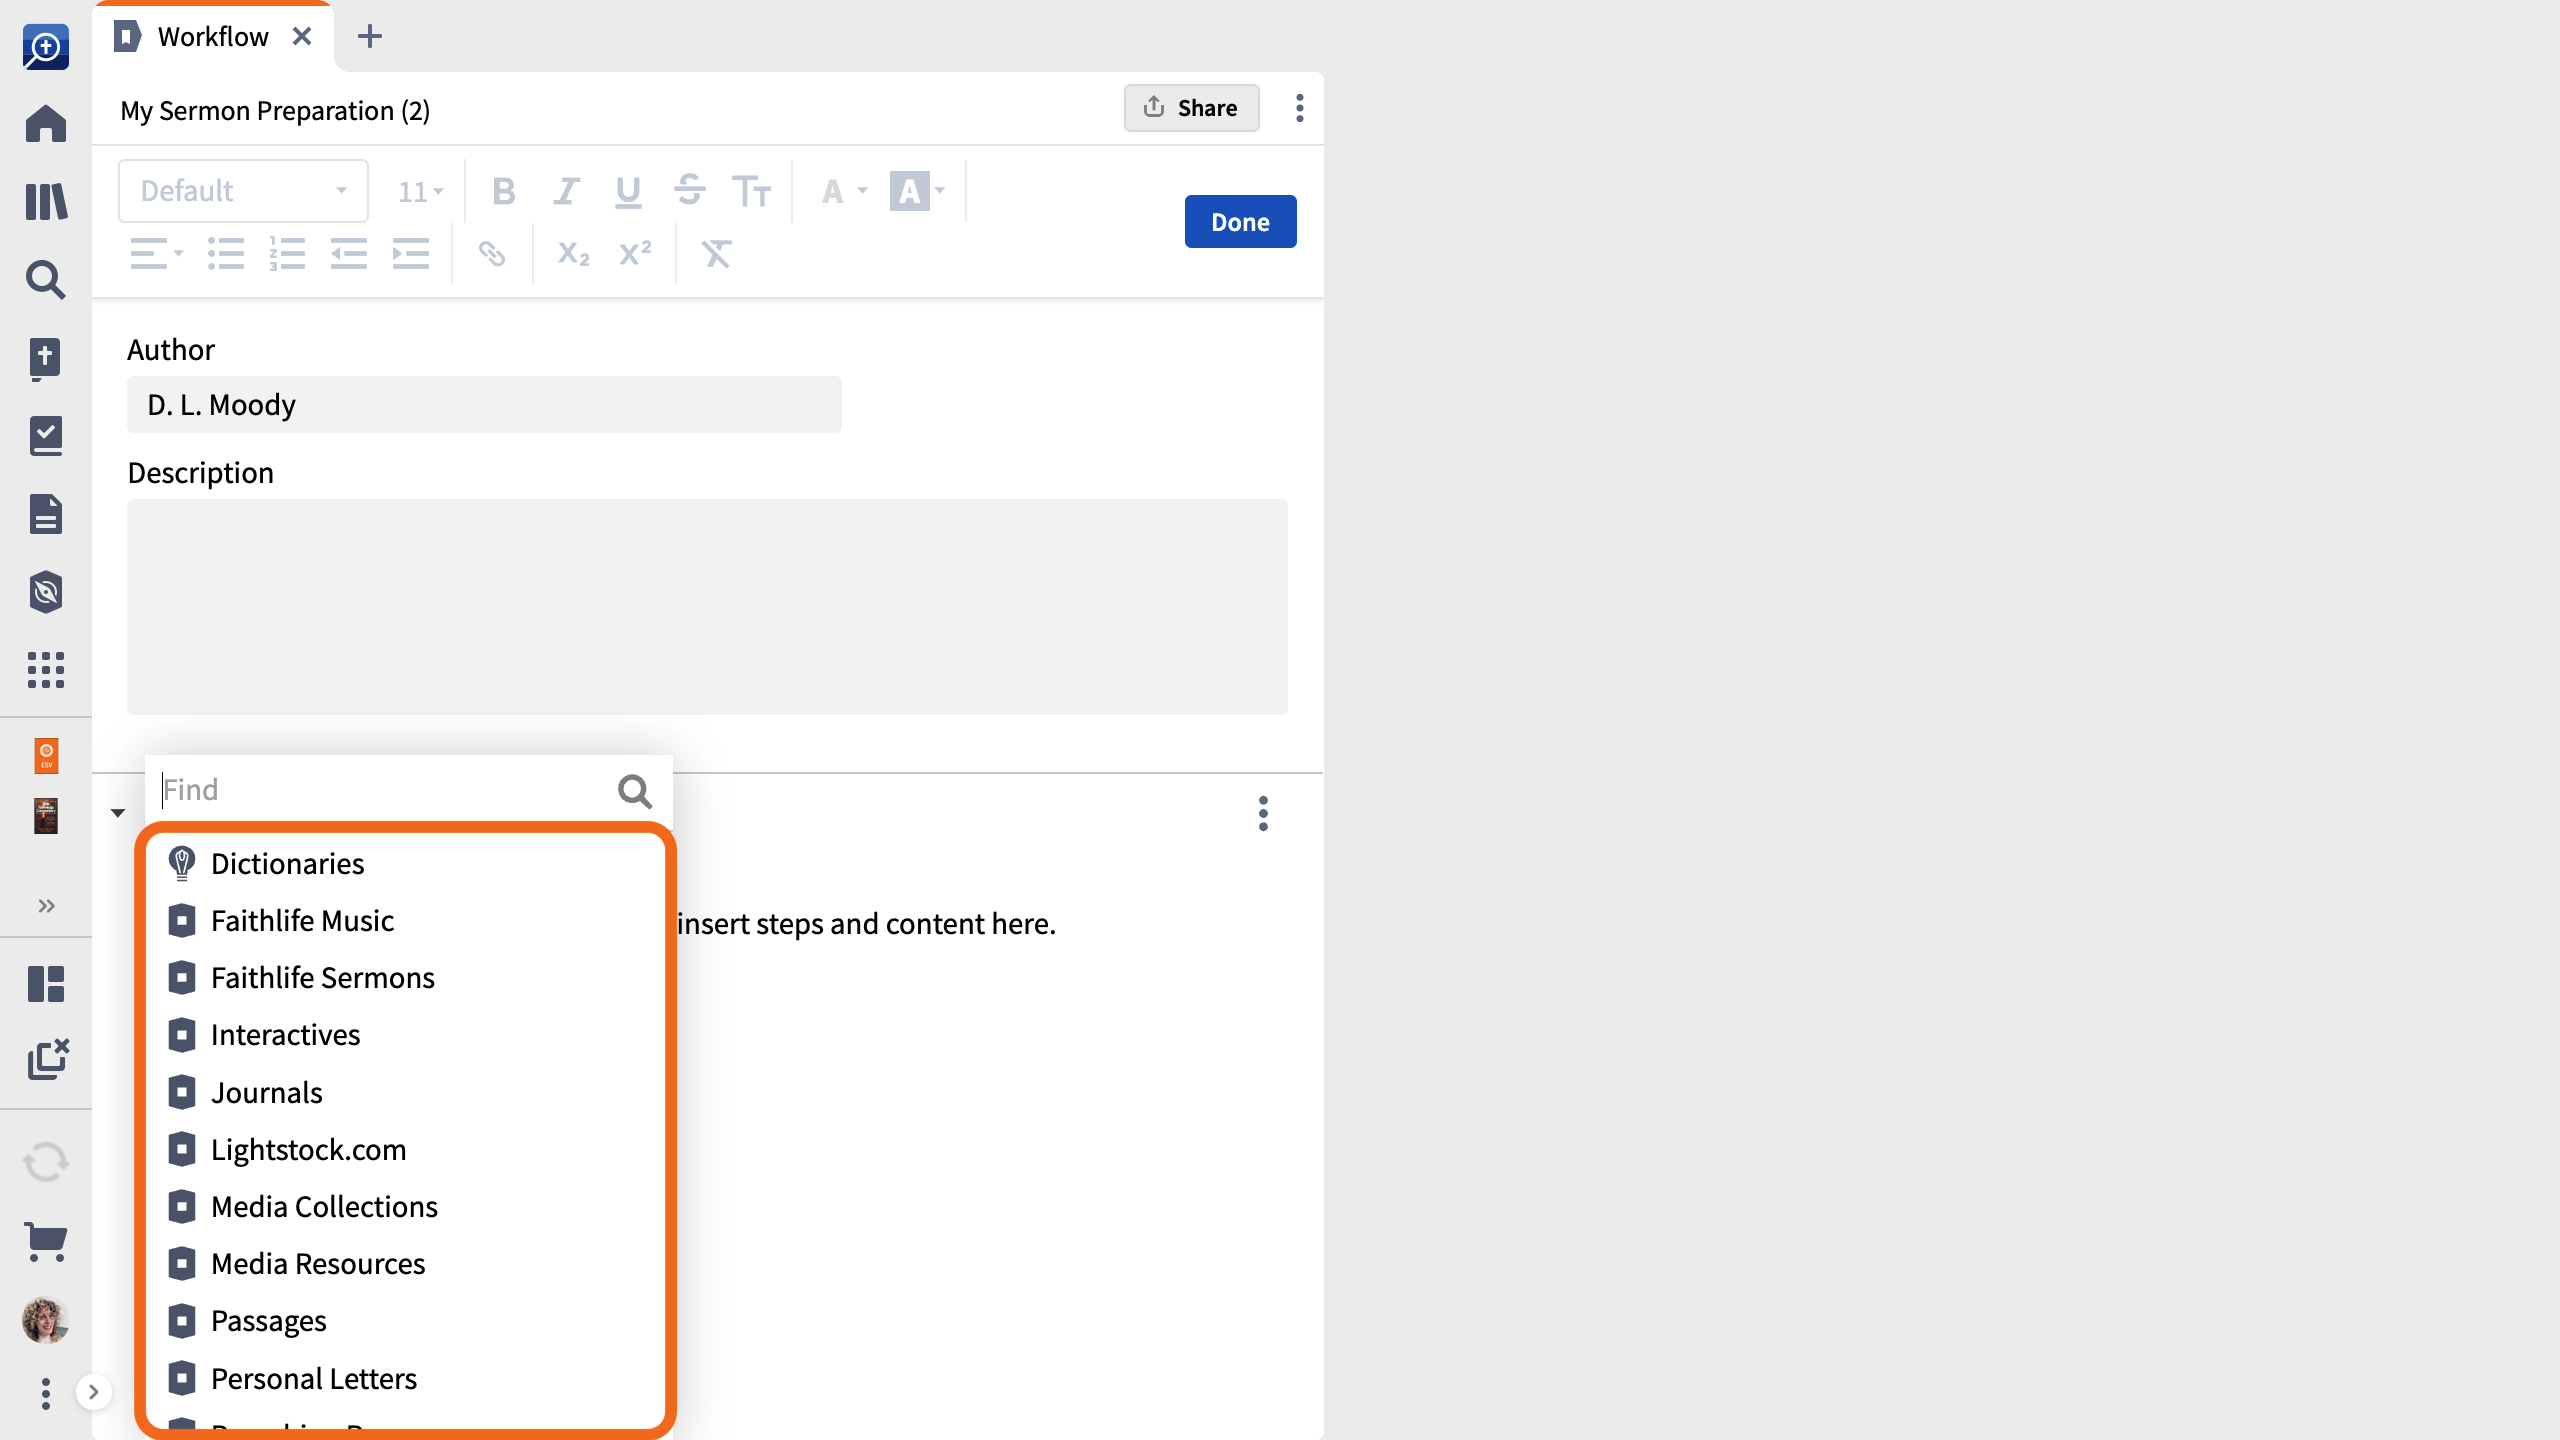Add a new tab with plus button
The width and height of the screenshot is (2560, 1440).
tap(370, 37)
